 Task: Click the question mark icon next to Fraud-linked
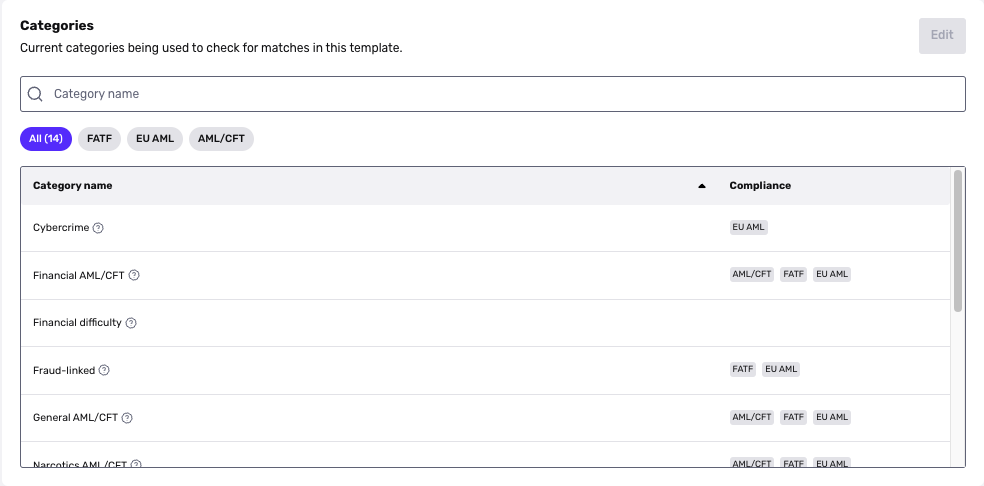click(x=104, y=370)
